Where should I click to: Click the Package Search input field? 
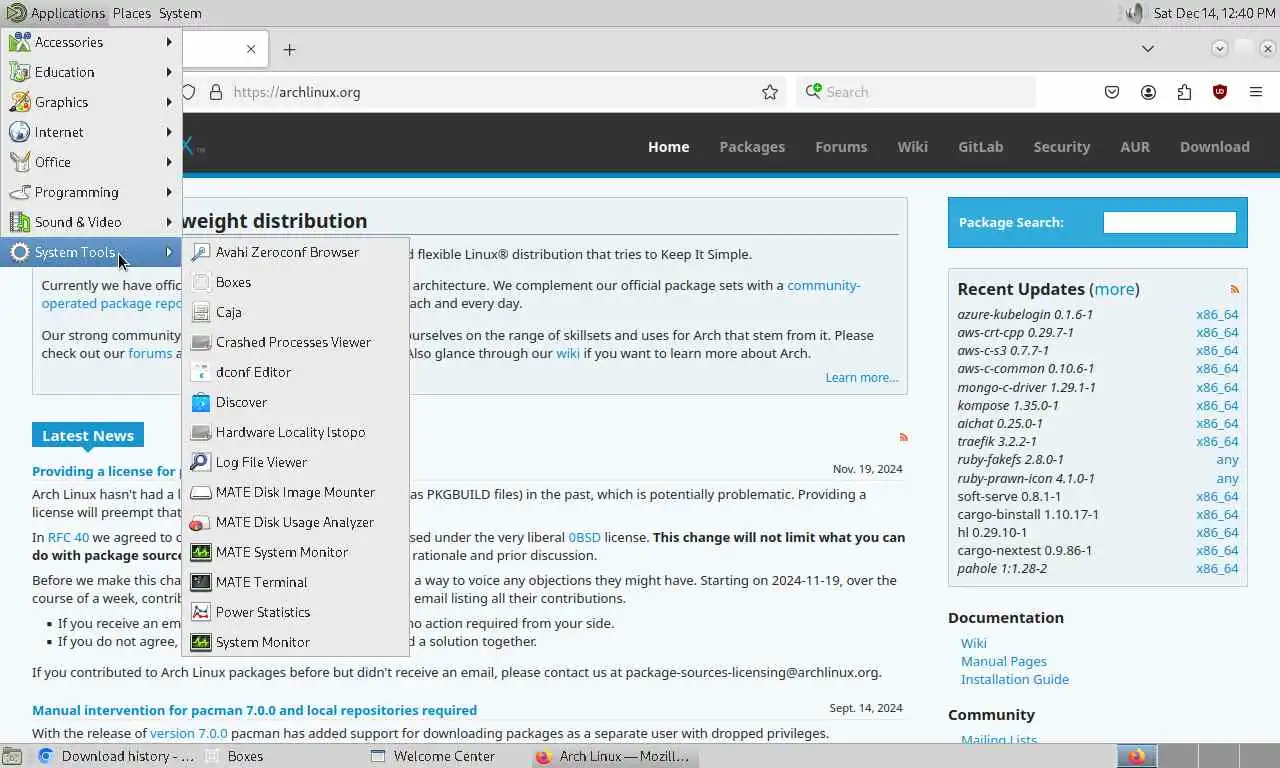(x=1169, y=222)
